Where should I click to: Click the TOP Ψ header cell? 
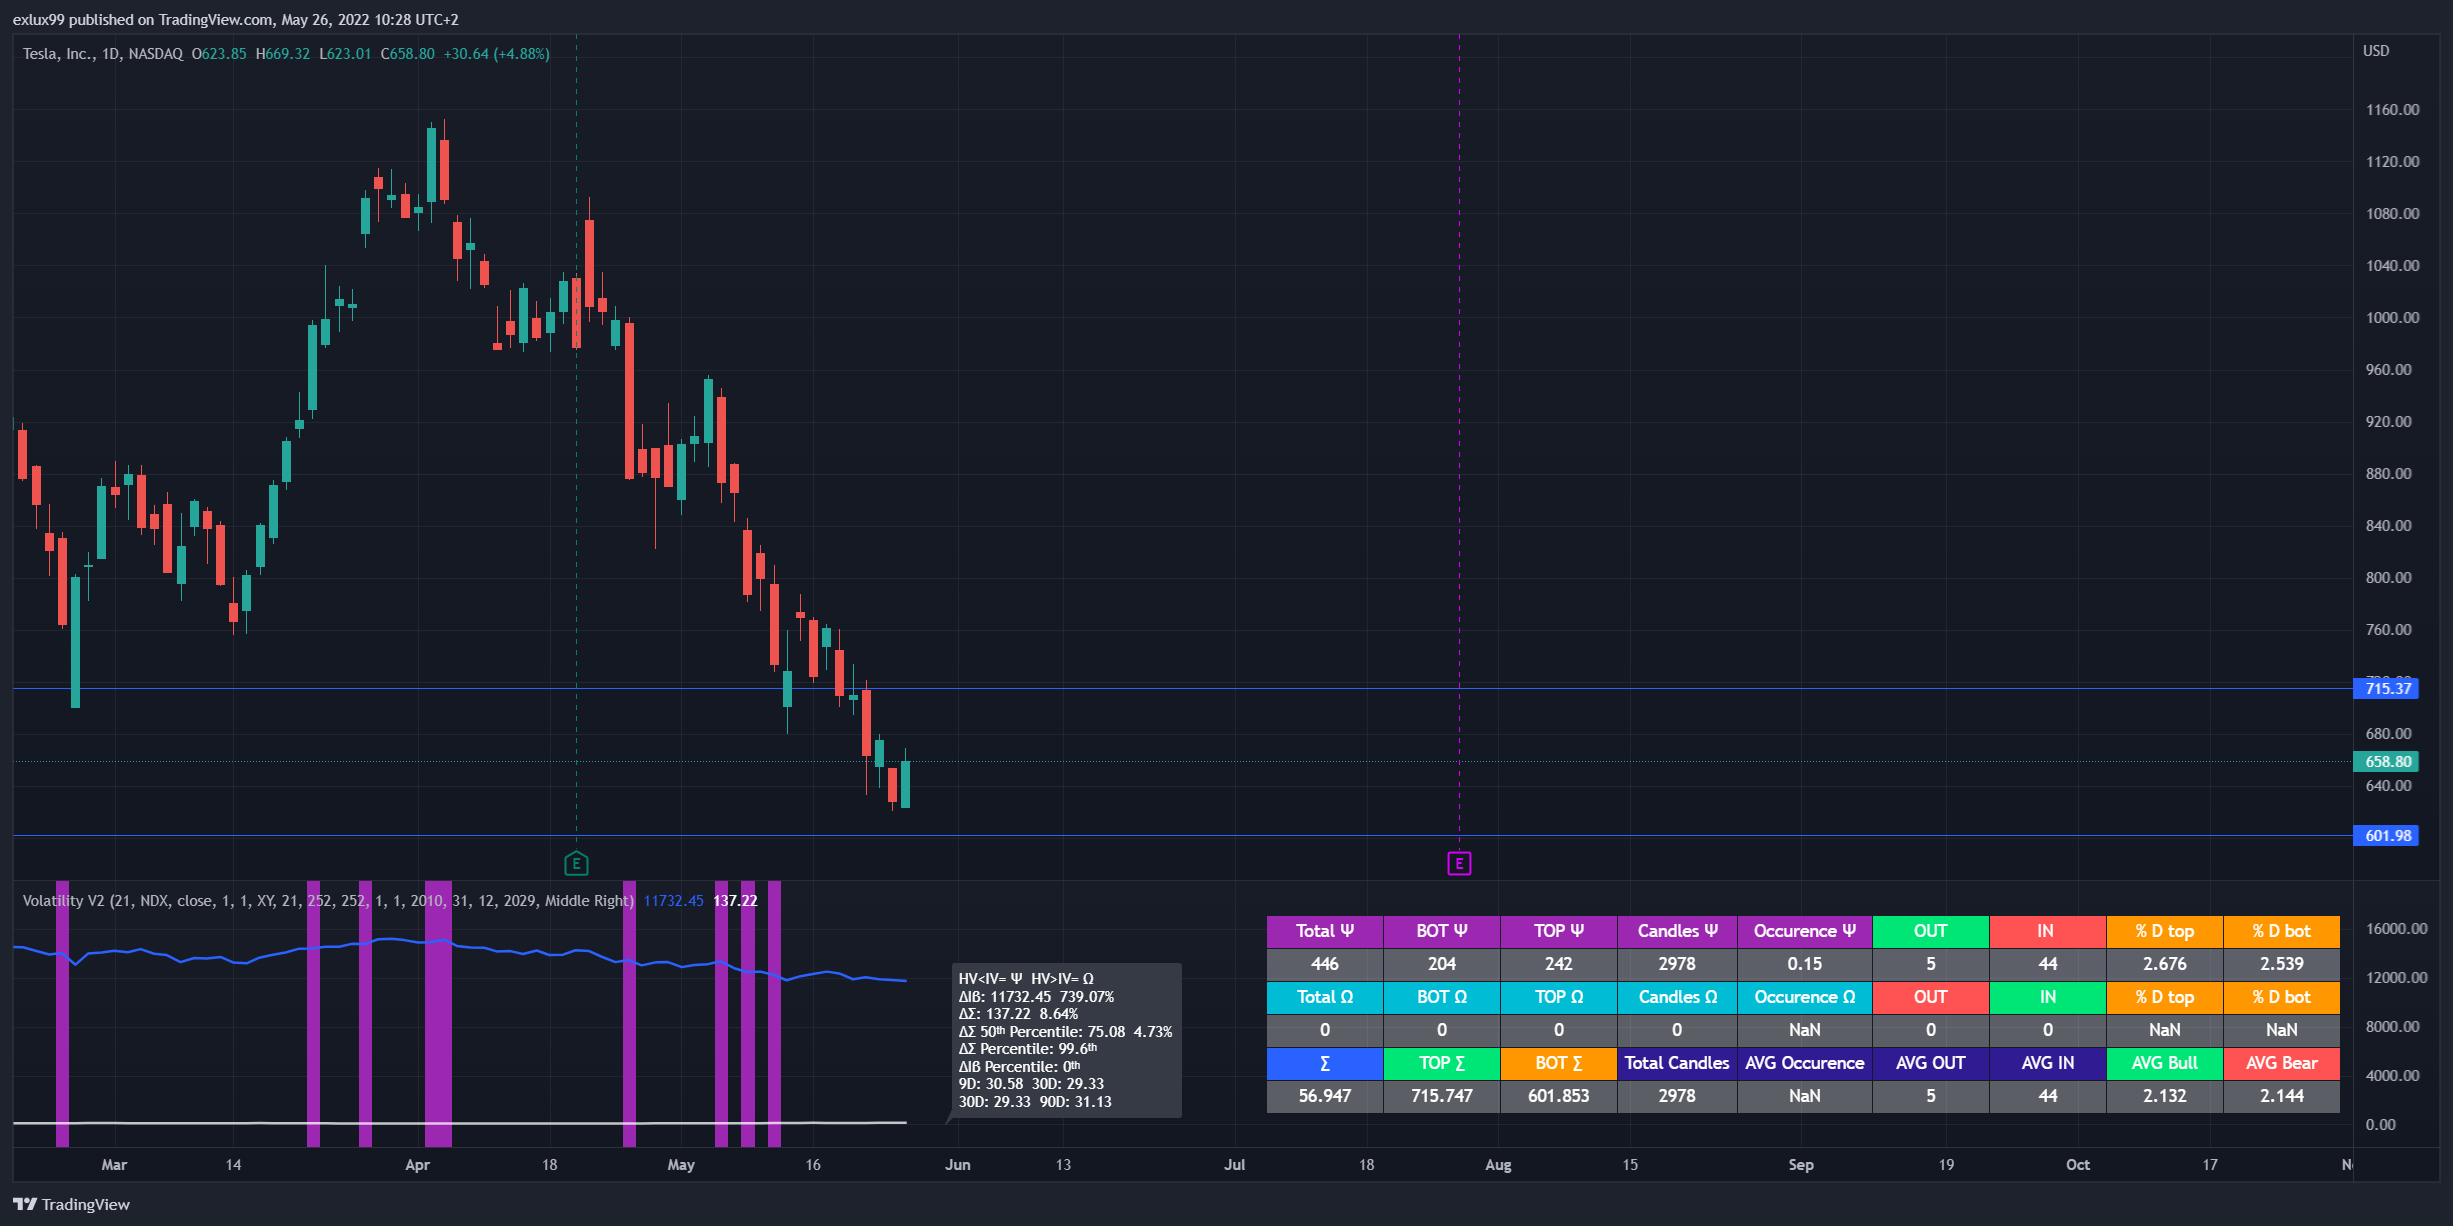[x=1559, y=931]
